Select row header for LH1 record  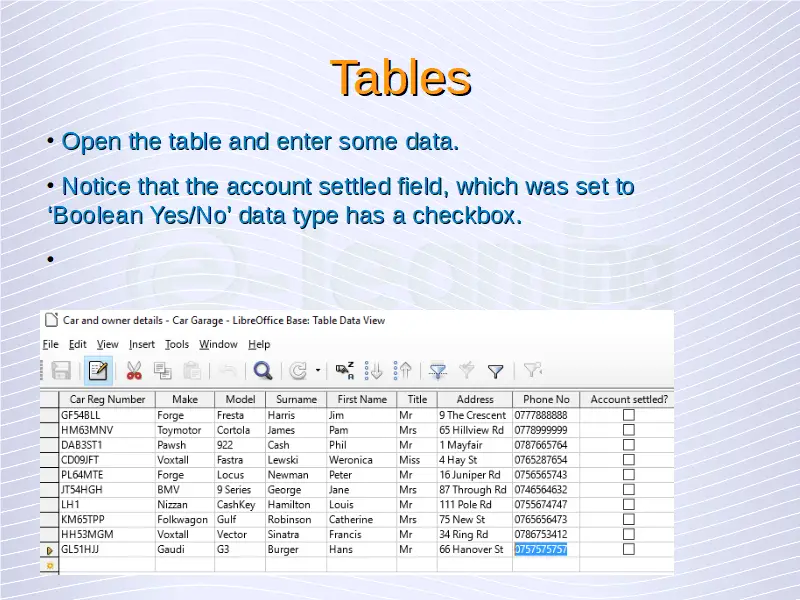[x=49, y=504]
